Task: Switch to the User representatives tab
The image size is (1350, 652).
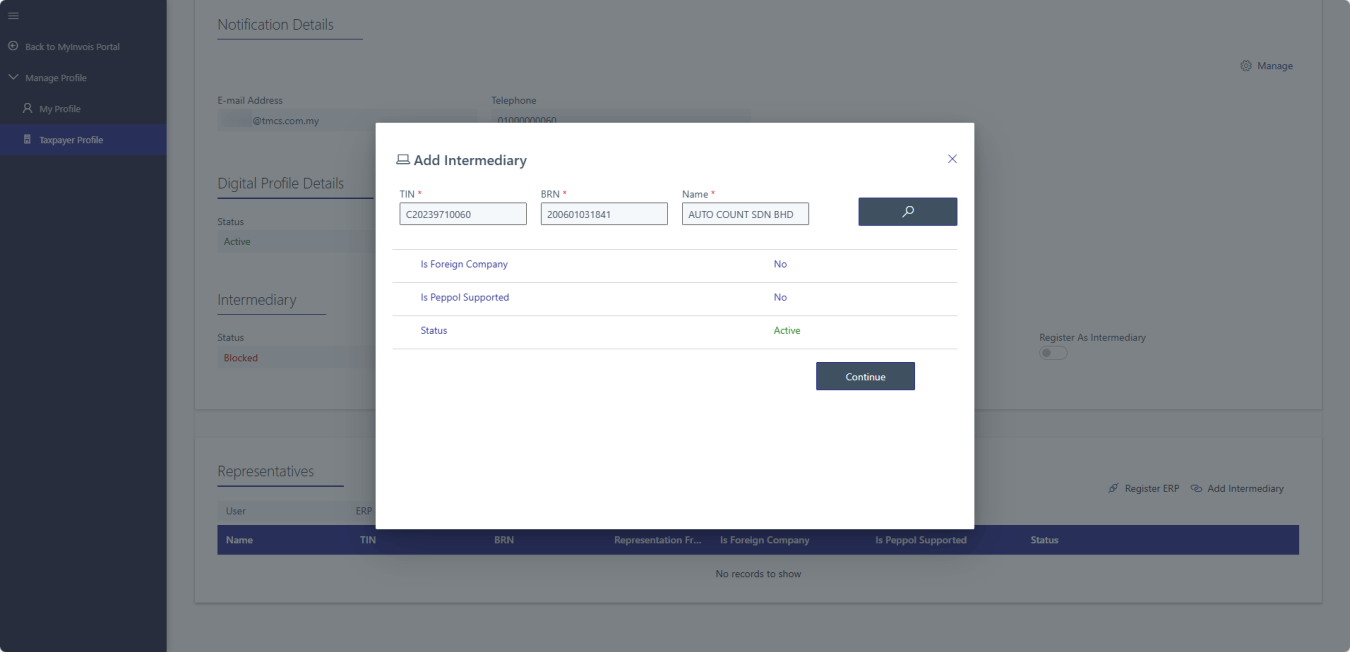Action: [236, 511]
